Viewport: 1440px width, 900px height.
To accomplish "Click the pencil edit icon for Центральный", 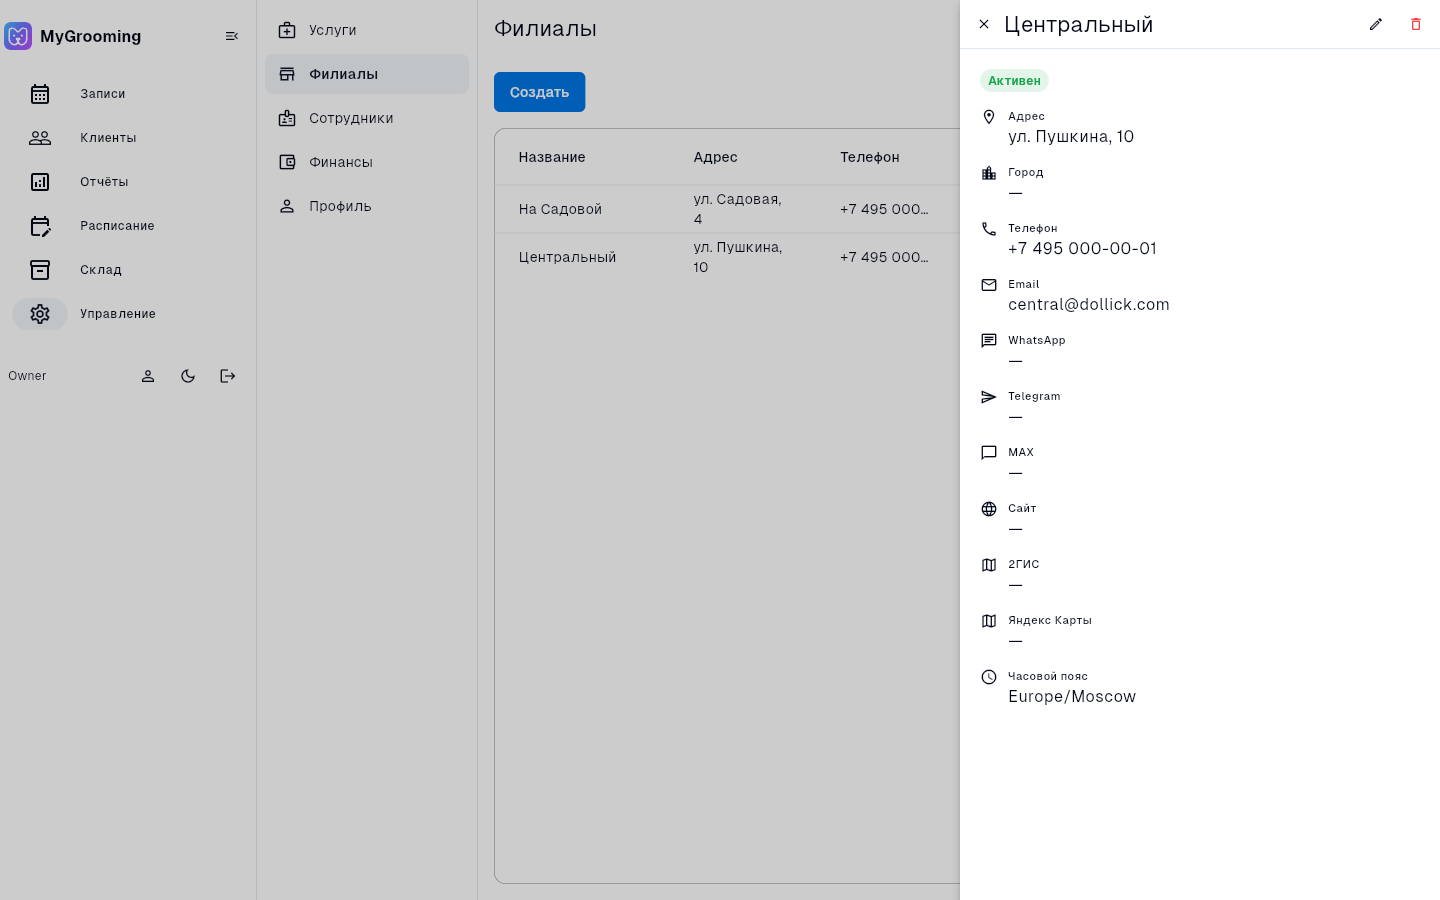I will (x=1376, y=24).
